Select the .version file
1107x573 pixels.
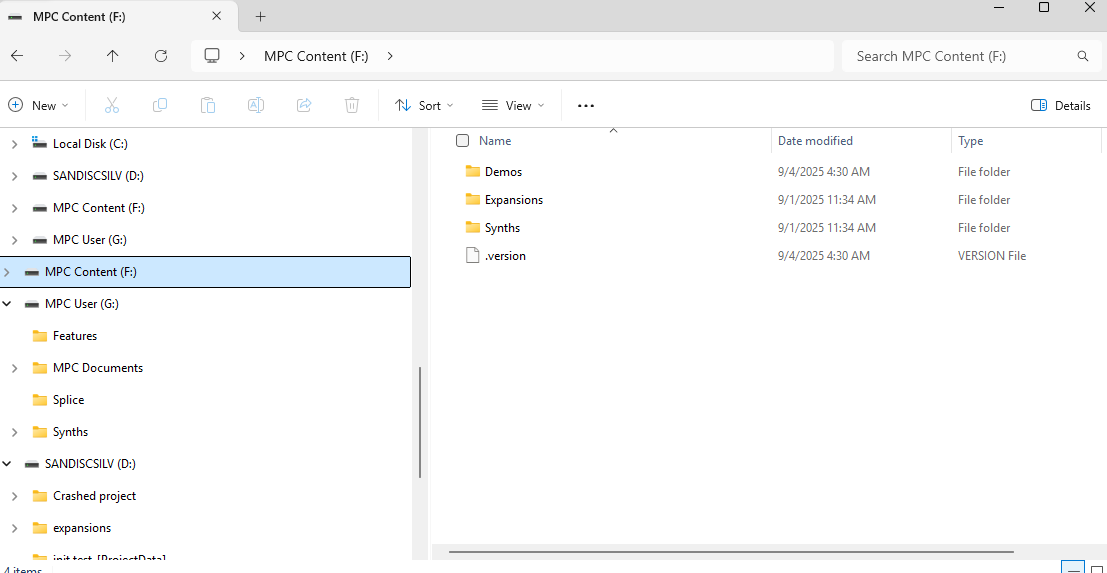505,256
